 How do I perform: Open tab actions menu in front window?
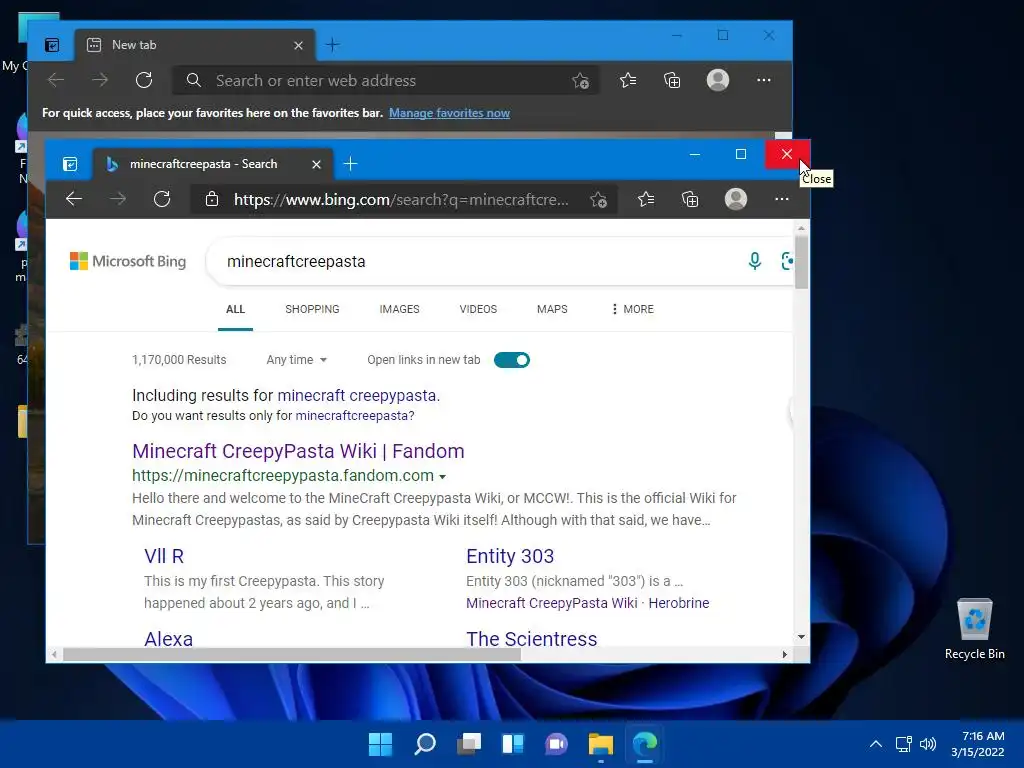pos(70,164)
